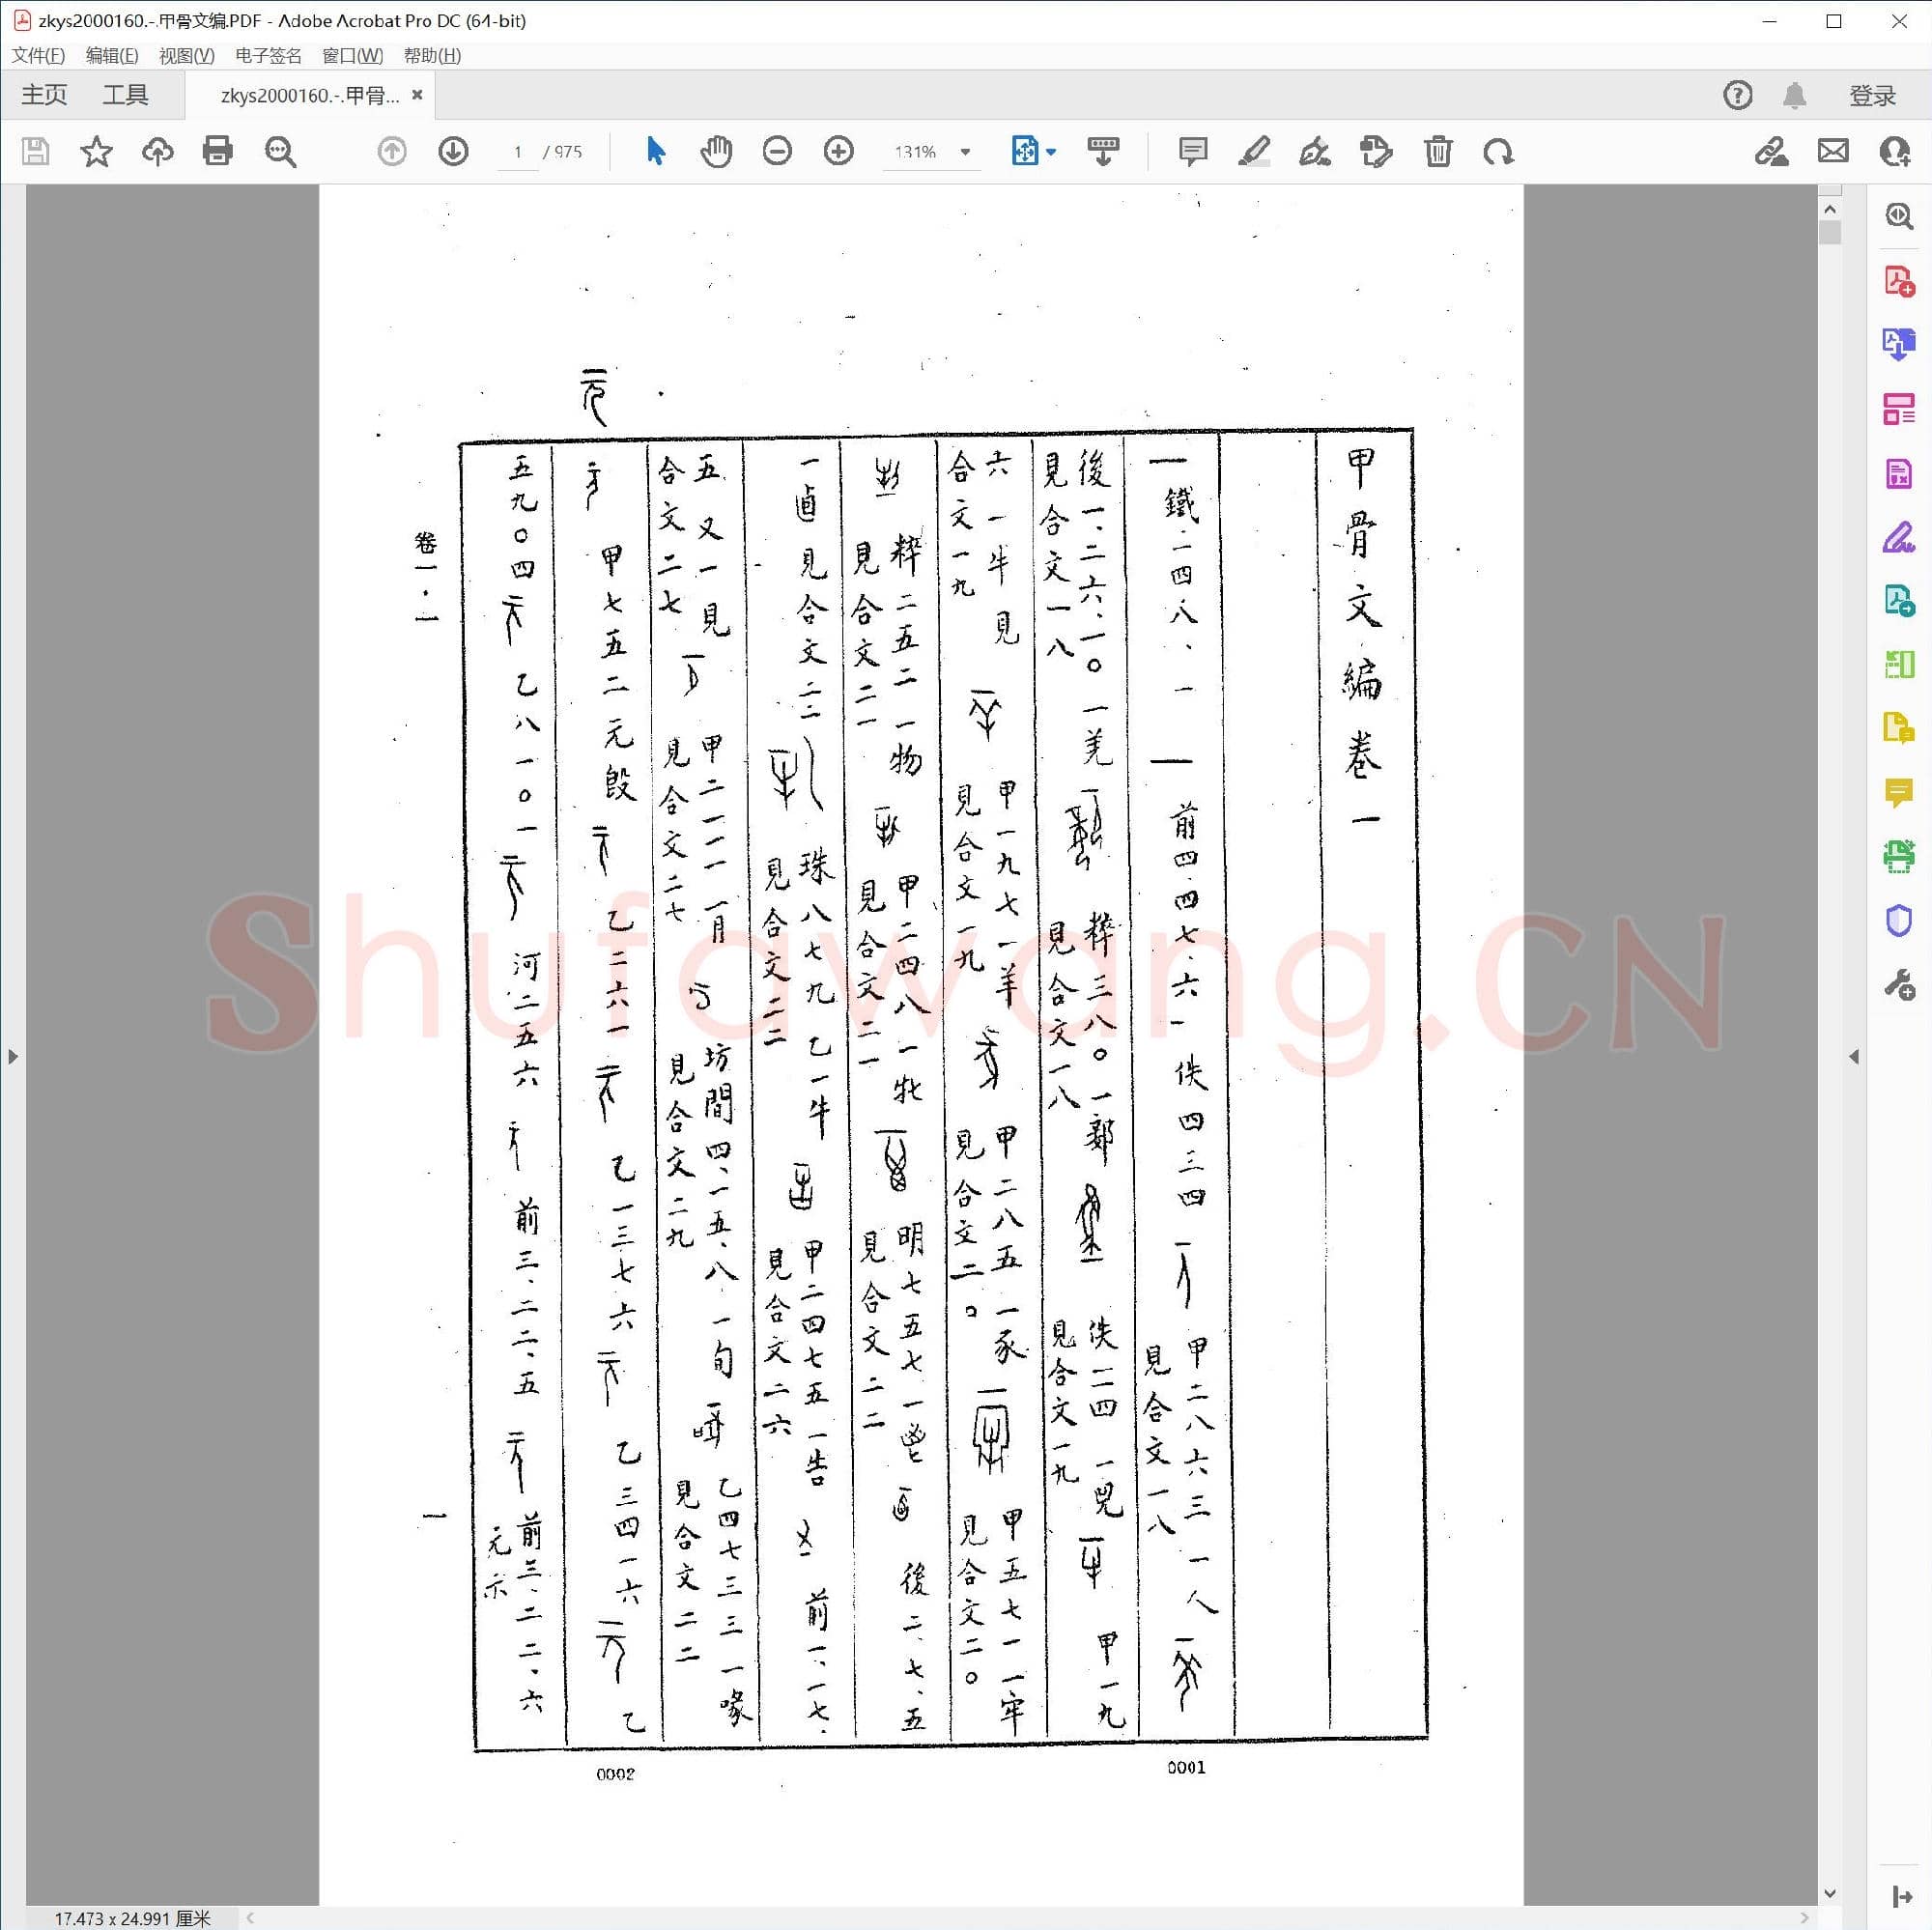Open the 编辑(E) menu
Image resolution: width=1932 pixels, height=1930 pixels.
112,55
